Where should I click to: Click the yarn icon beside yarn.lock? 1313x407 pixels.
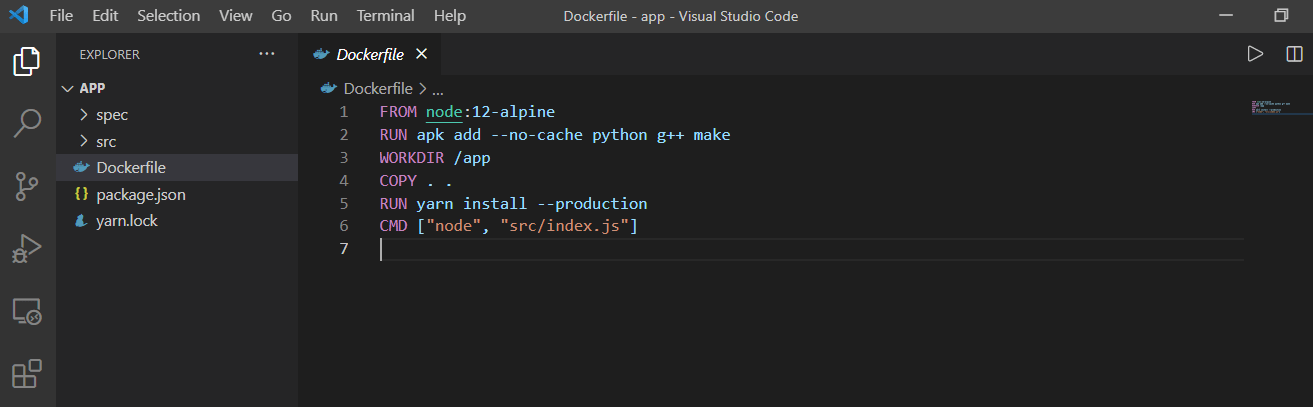click(82, 221)
